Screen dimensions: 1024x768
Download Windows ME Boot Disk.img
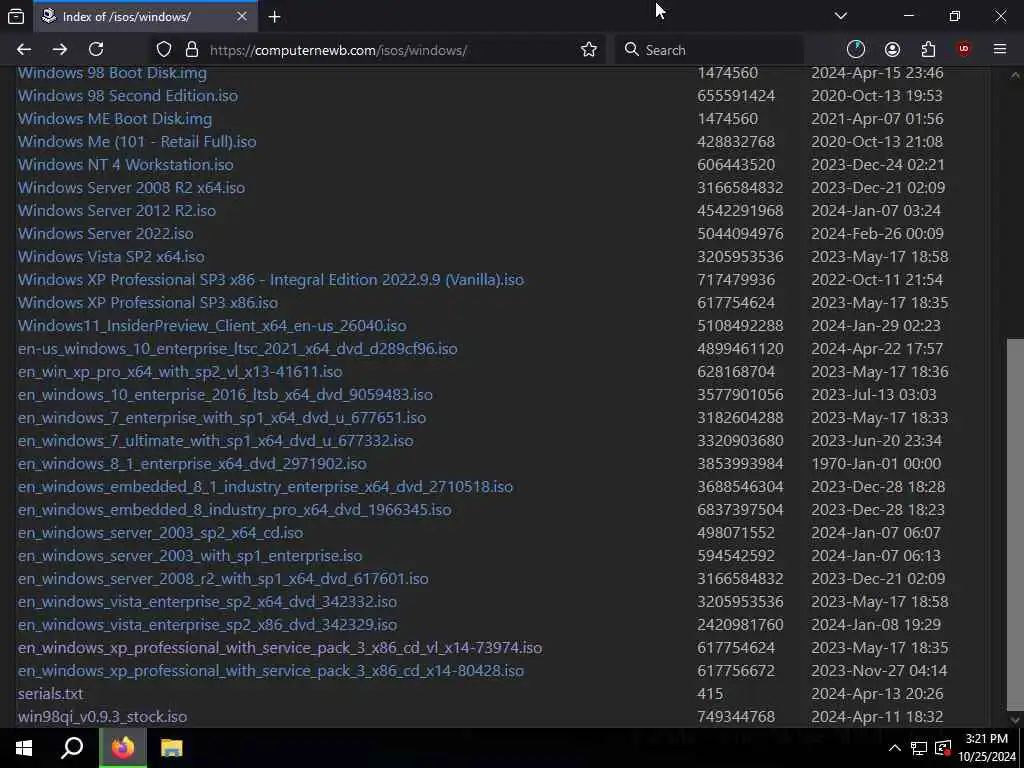tap(115, 119)
